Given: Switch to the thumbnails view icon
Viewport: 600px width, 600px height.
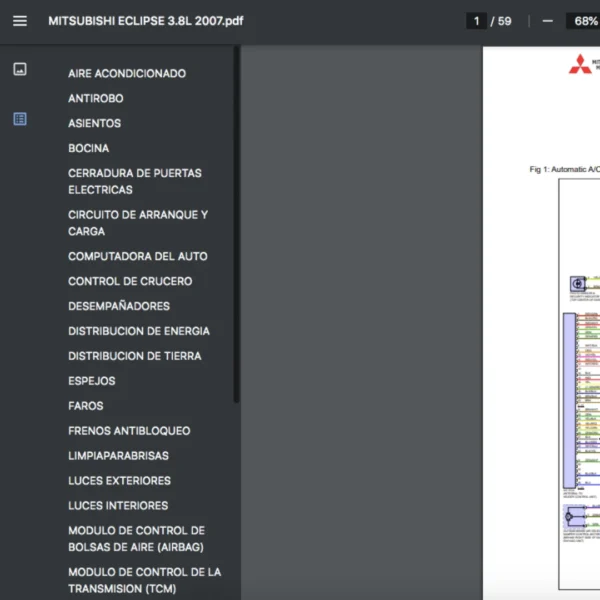Looking at the screenshot, I should coord(20,69).
